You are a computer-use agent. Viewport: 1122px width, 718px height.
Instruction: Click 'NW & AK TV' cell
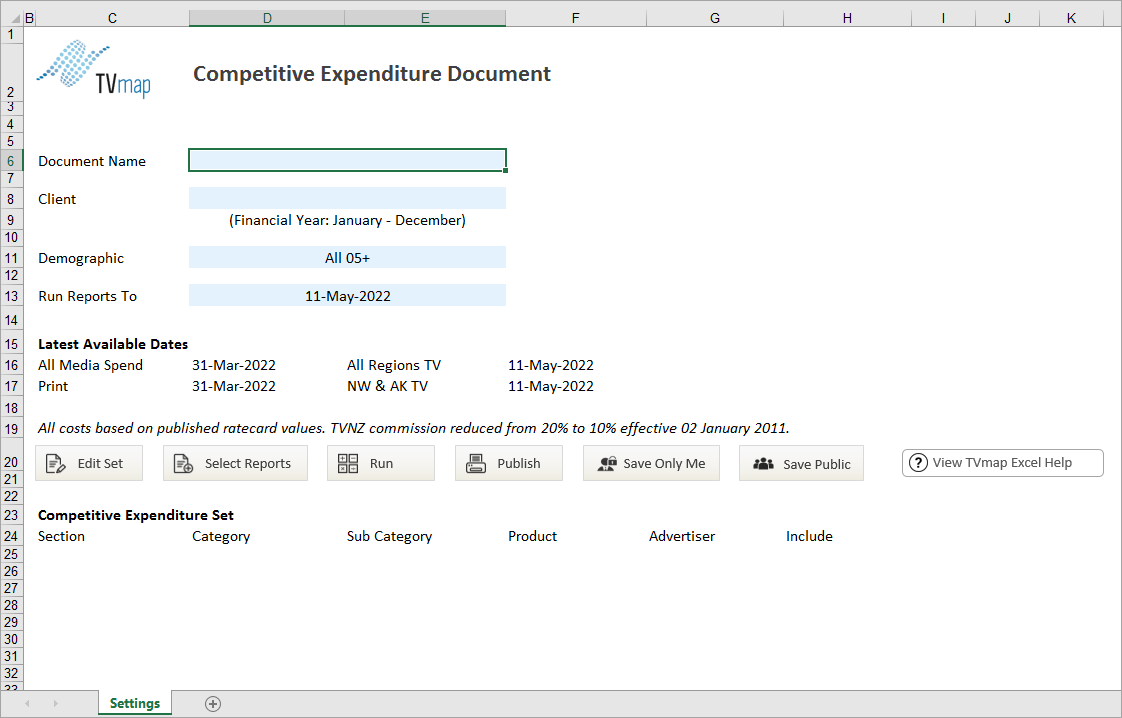(387, 386)
